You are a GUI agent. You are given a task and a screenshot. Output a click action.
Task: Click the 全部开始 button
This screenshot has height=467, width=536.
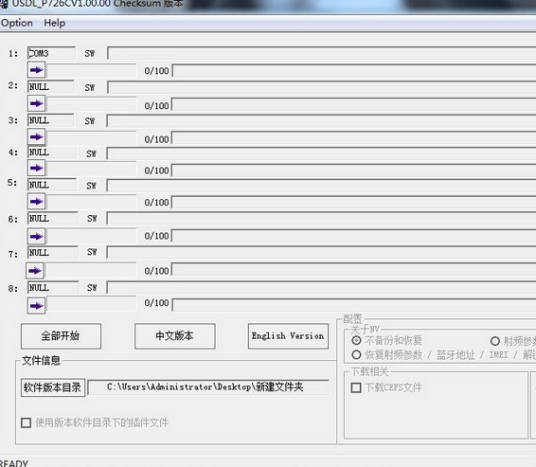click(61, 336)
